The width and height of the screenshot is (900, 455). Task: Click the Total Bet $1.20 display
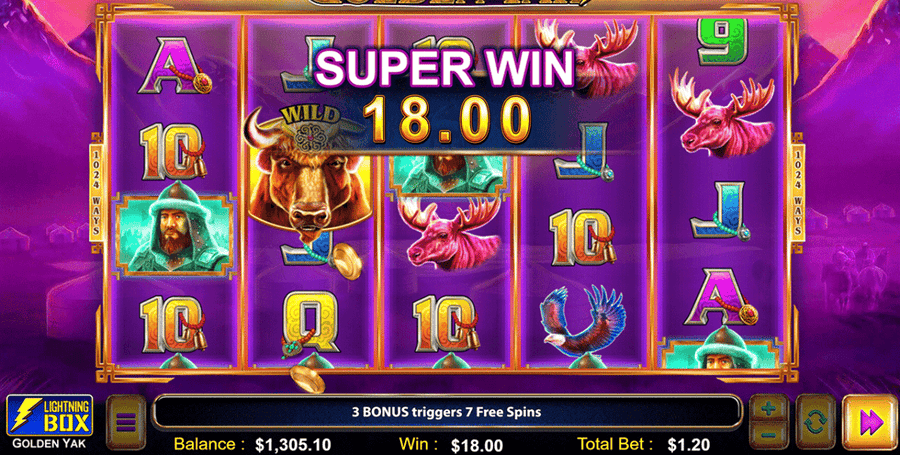643,444
